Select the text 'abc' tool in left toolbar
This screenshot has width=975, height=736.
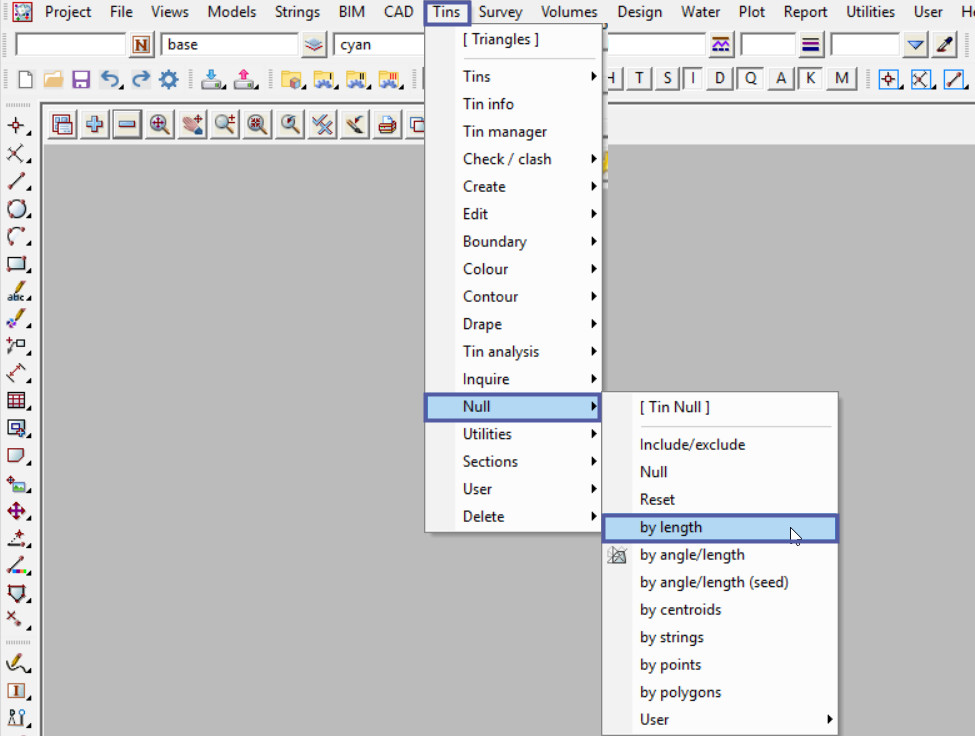(x=17, y=293)
